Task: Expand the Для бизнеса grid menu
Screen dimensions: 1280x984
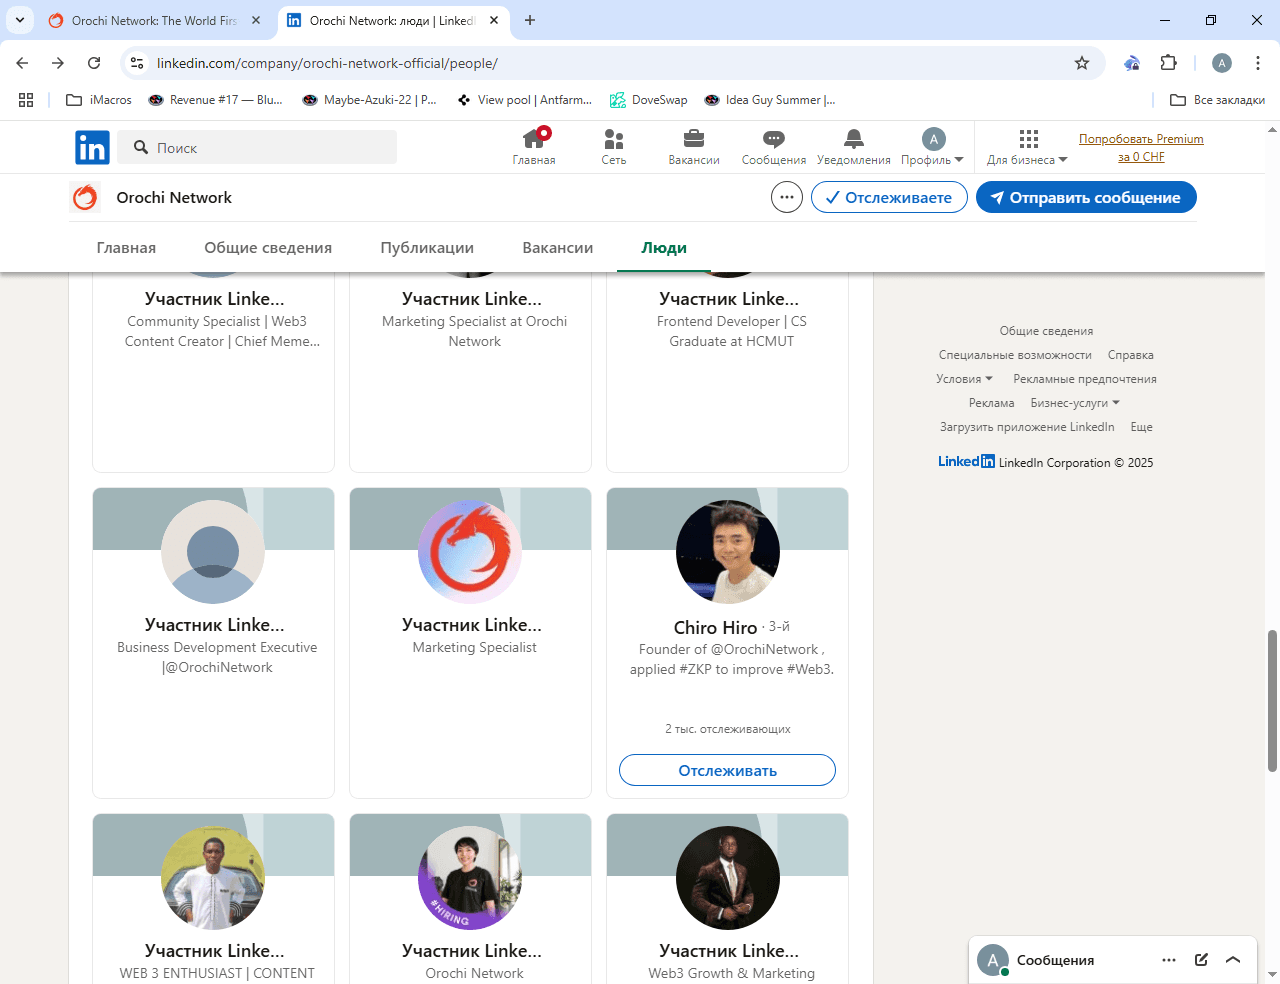Action: coord(1027,147)
